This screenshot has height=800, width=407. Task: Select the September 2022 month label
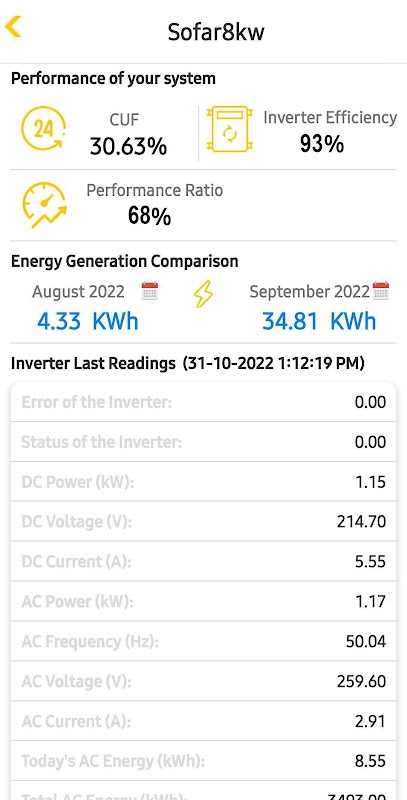coord(309,292)
